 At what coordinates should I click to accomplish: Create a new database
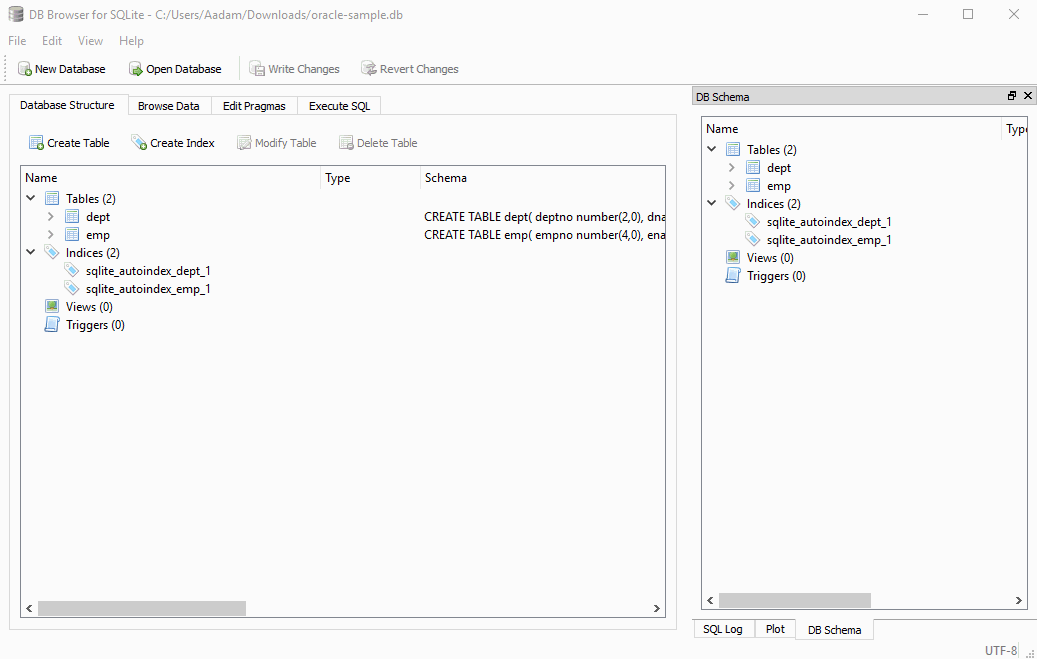click(x=62, y=68)
